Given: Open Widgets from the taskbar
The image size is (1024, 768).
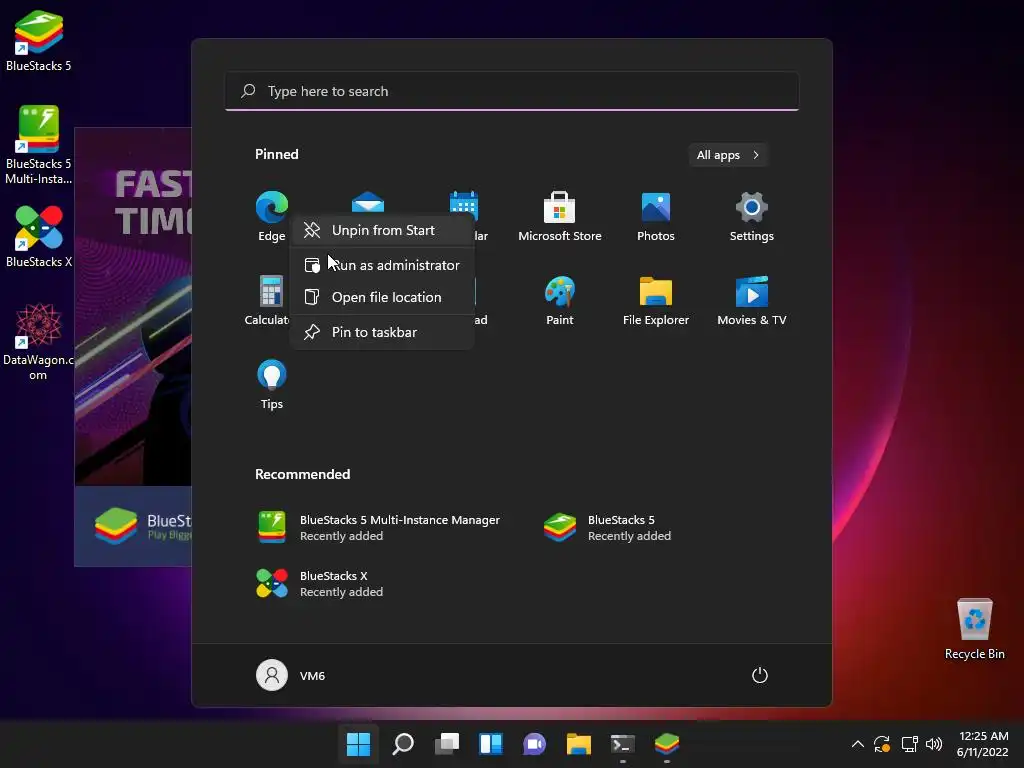Looking at the screenshot, I should point(491,744).
